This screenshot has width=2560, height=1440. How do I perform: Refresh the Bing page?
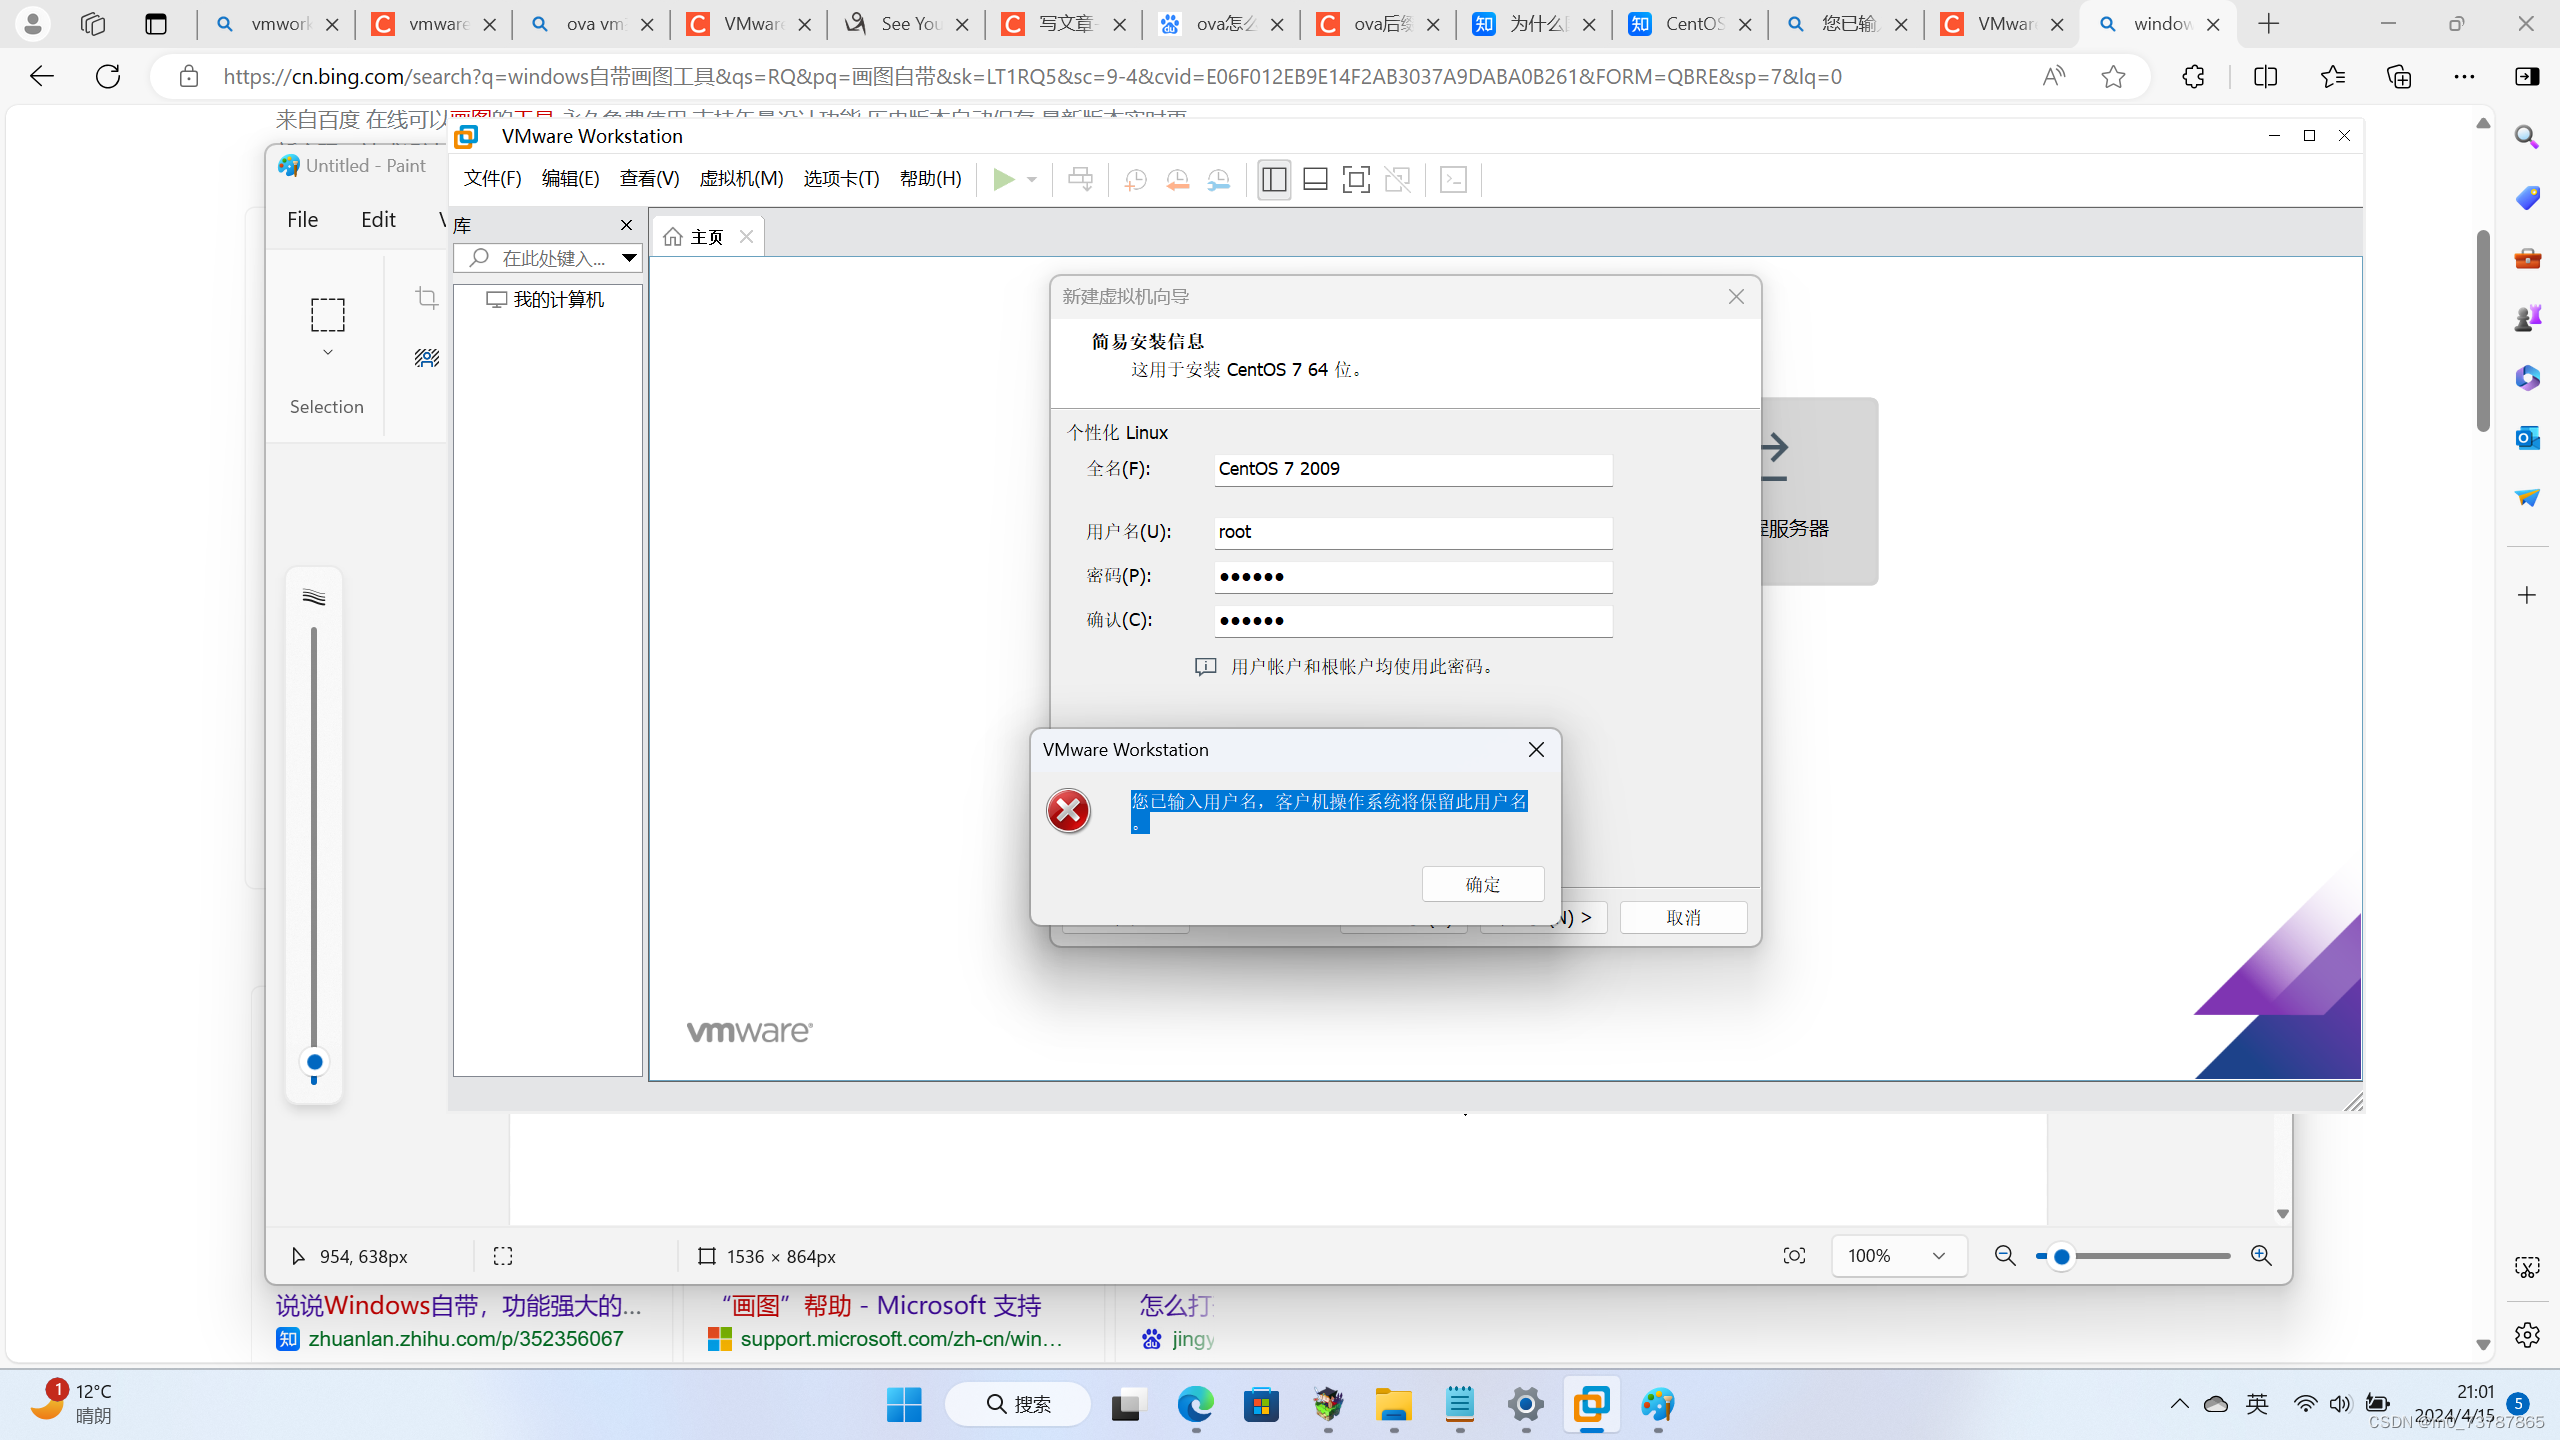pyautogui.click(x=108, y=77)
